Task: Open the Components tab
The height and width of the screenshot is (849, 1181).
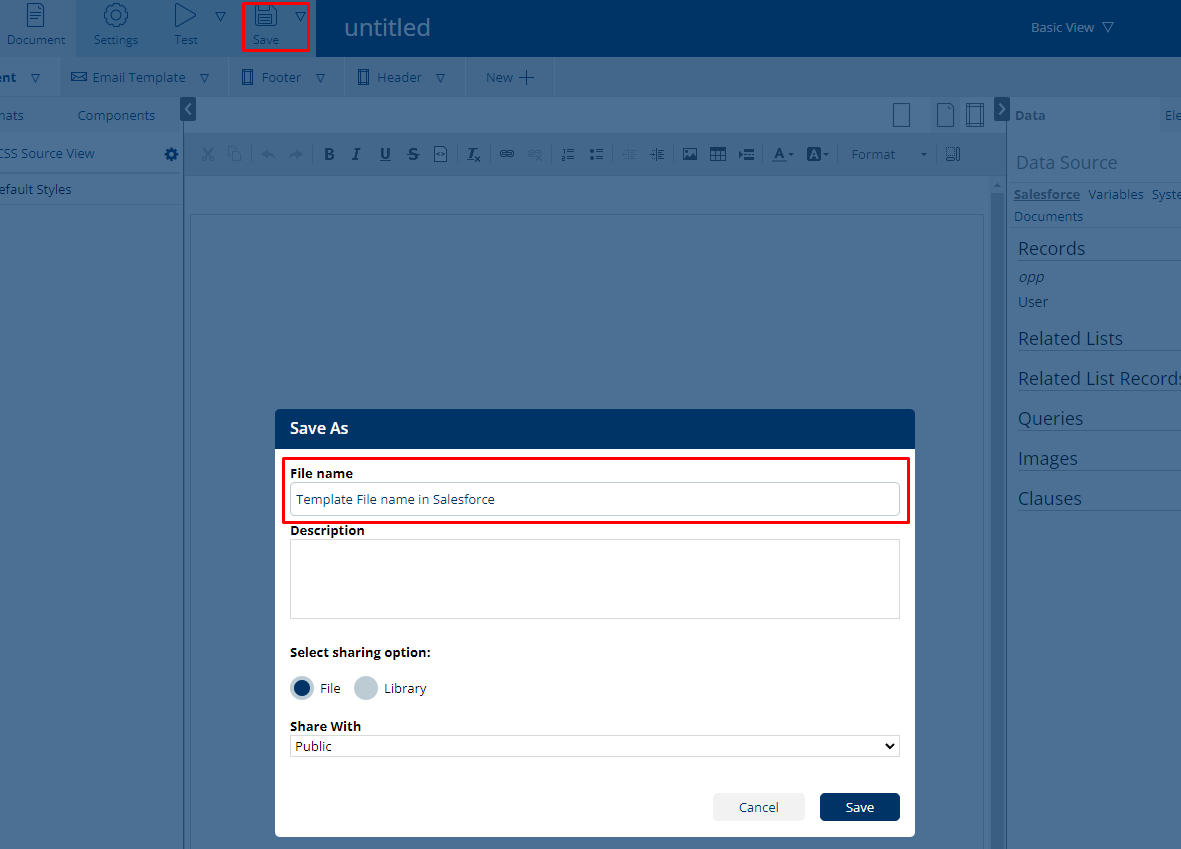Action: [x=116, y=115]
